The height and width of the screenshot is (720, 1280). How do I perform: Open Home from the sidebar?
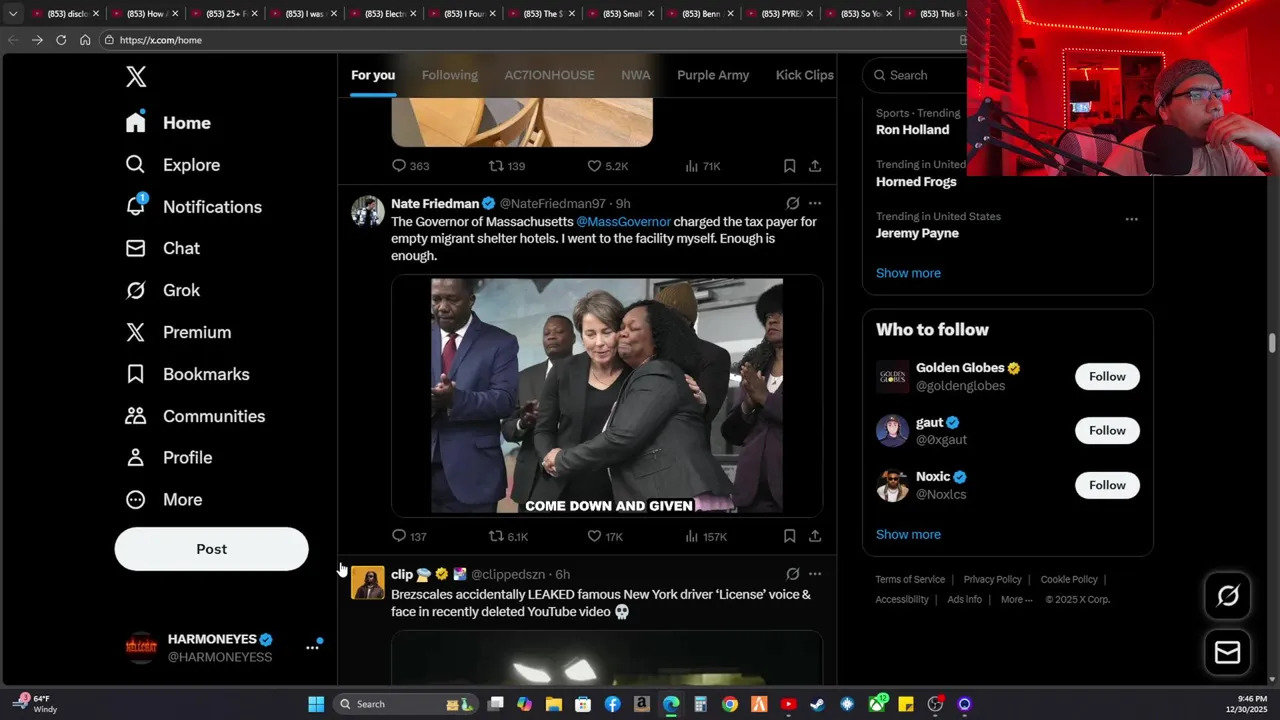pyautogui.click(x=168, y=123)
